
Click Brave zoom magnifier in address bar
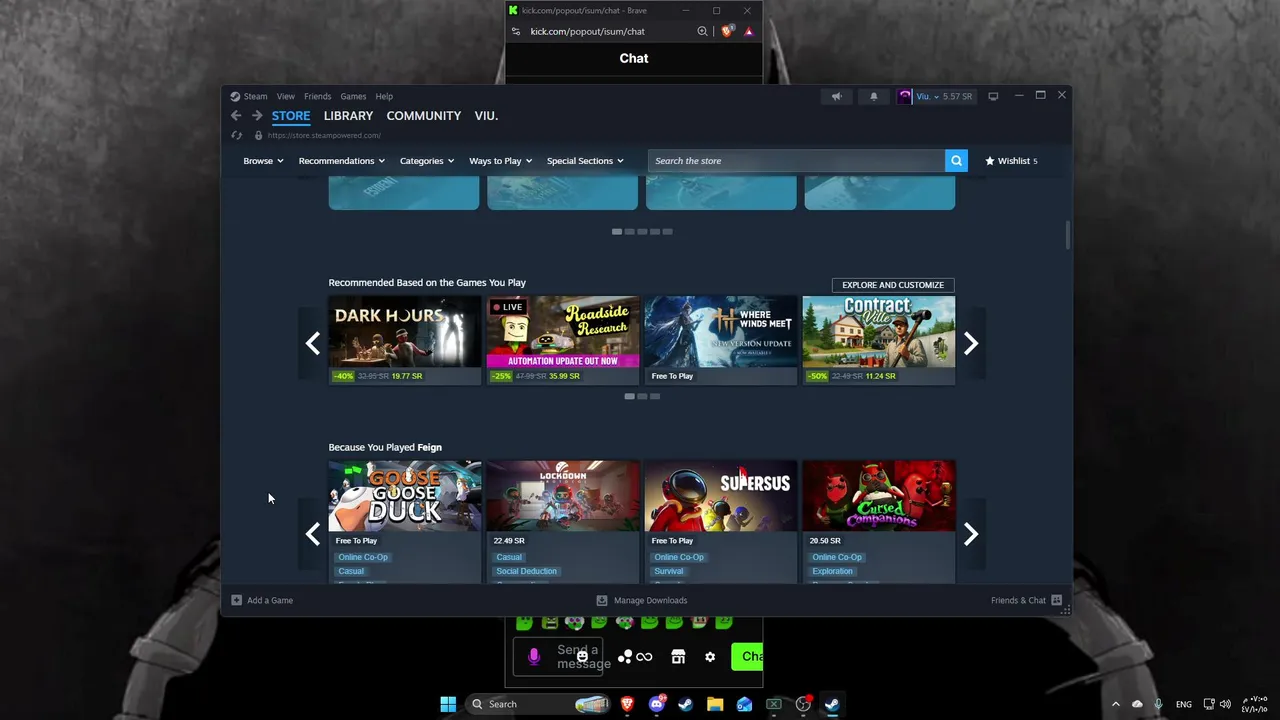703,31
